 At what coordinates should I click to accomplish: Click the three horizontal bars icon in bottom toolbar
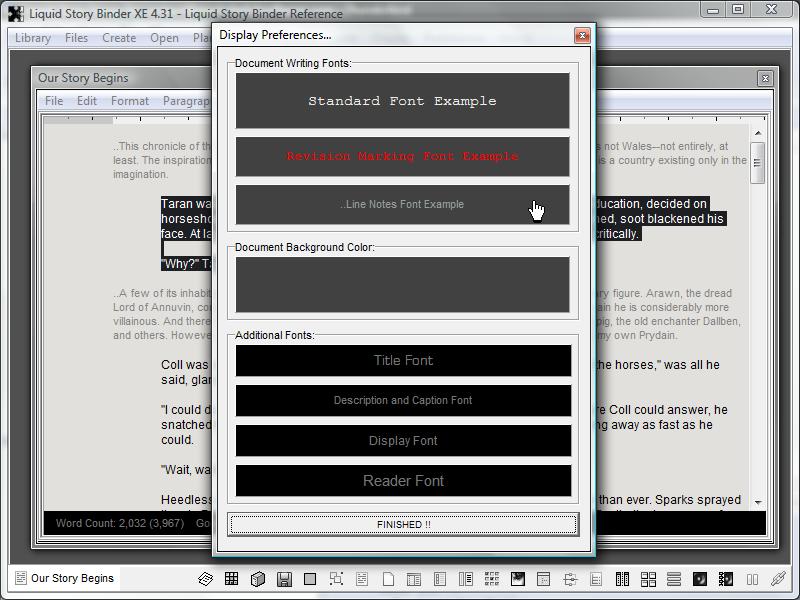point(674,579)
